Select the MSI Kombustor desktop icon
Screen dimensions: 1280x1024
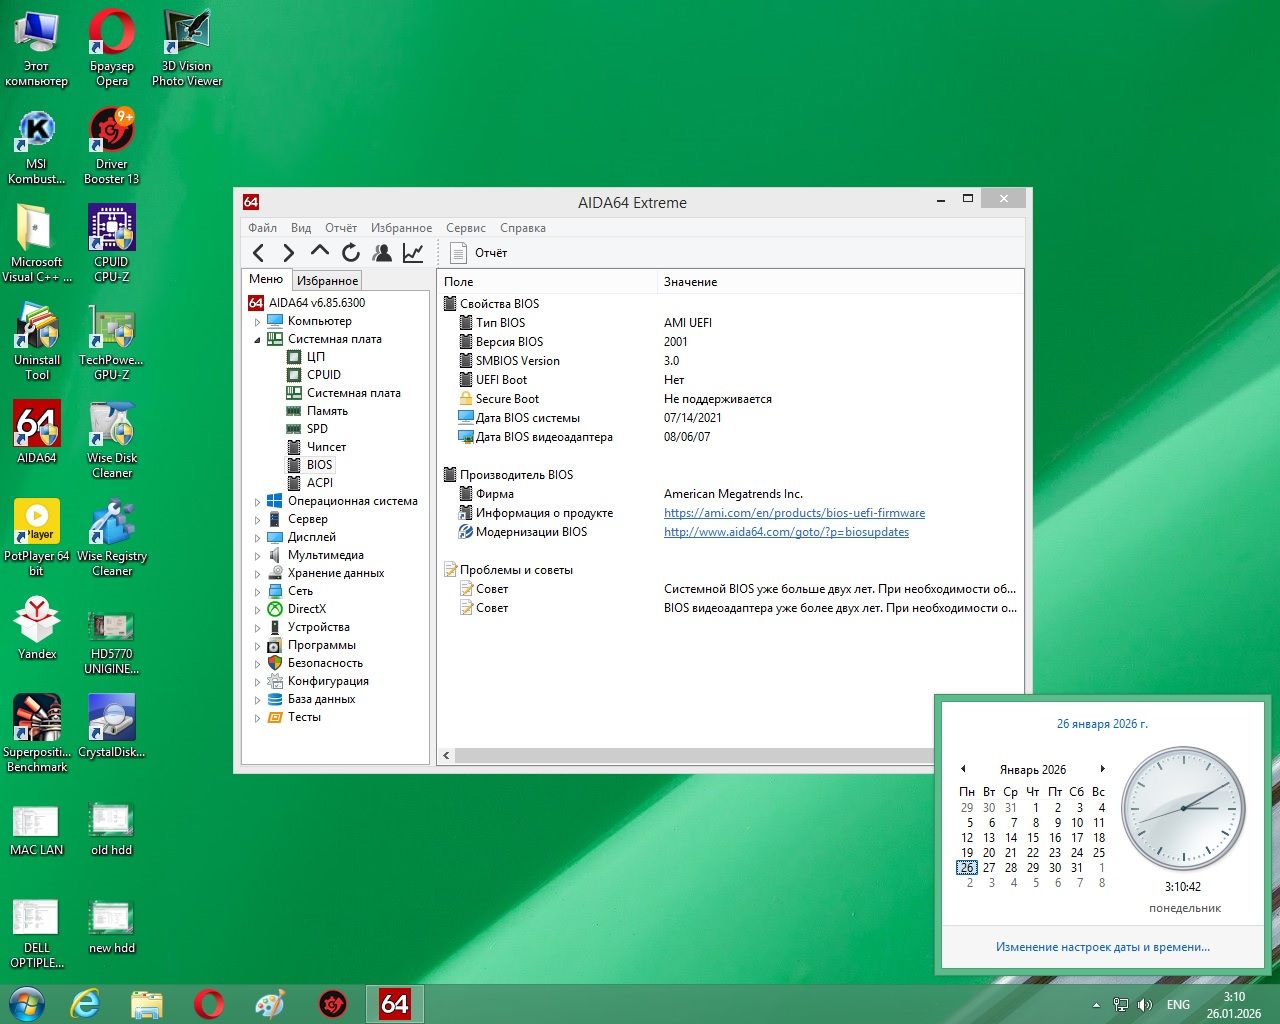point(37,147)
